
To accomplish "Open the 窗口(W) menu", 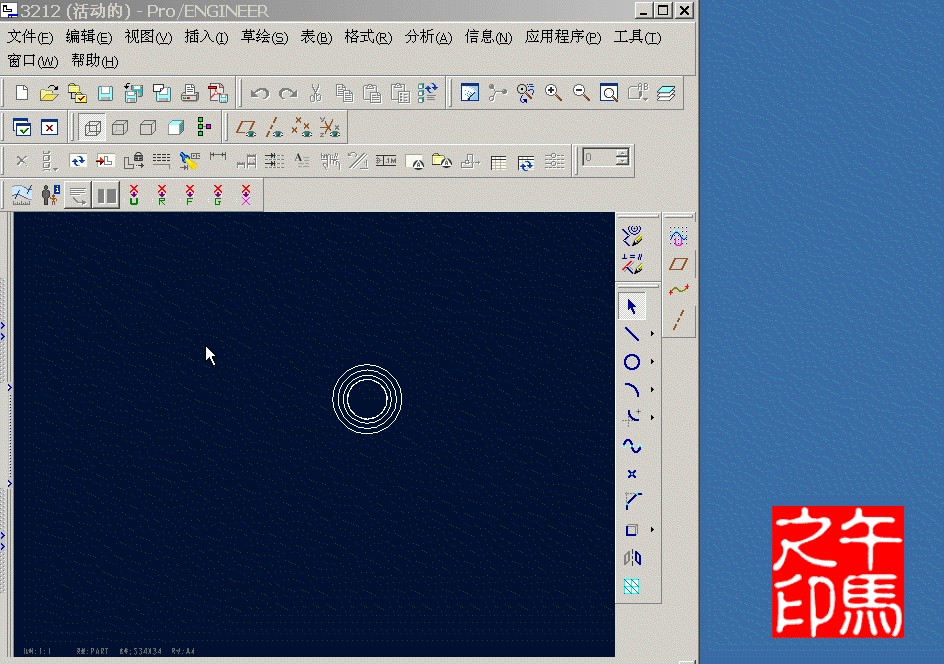I will coord(33,61).
